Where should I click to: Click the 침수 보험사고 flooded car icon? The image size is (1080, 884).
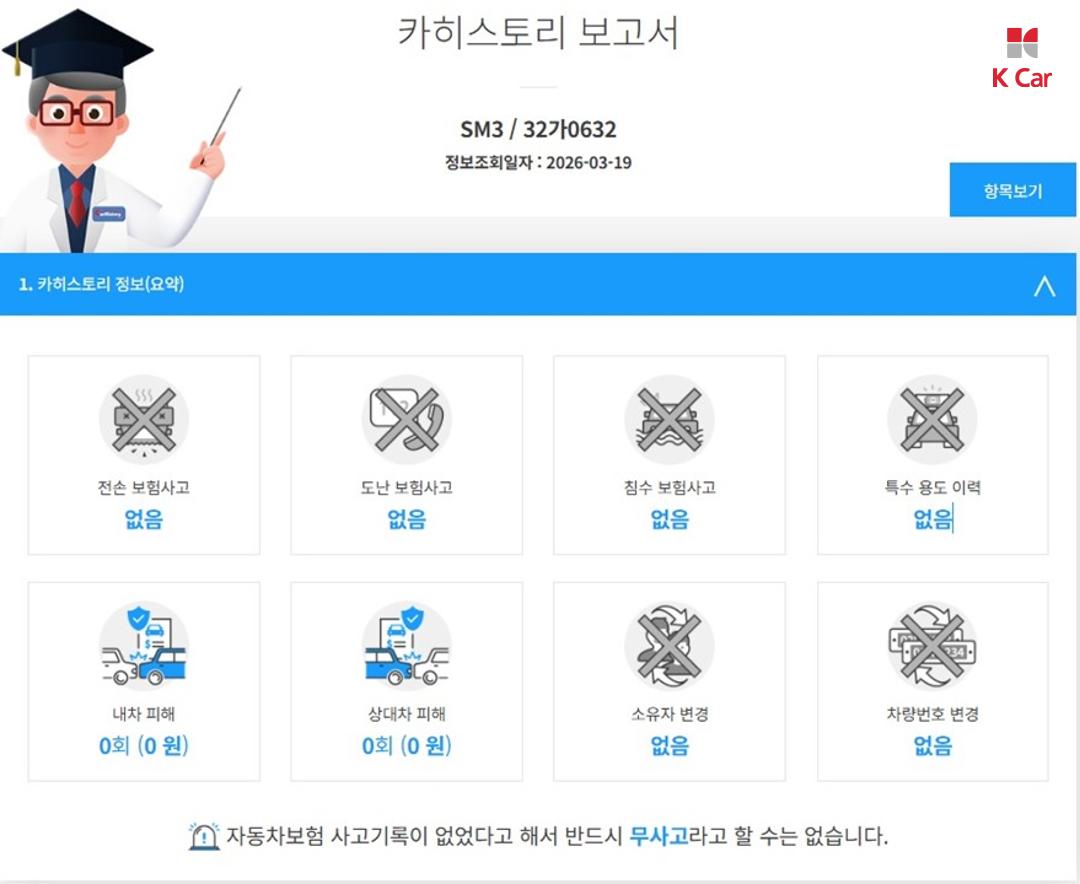pos(669,420)
